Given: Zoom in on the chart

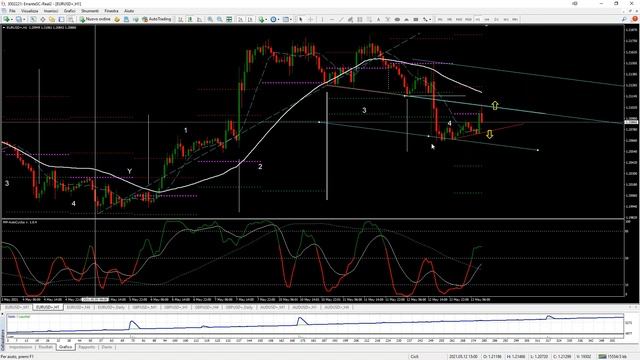Looking at the screenshot, I should 210,19.
